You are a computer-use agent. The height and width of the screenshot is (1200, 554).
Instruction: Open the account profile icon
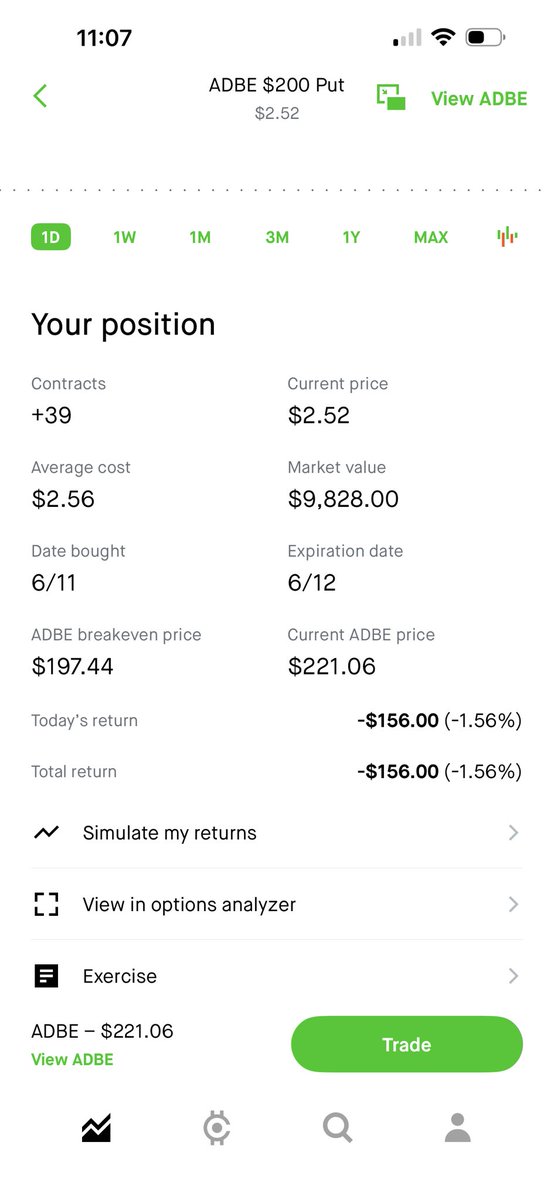458,1129
